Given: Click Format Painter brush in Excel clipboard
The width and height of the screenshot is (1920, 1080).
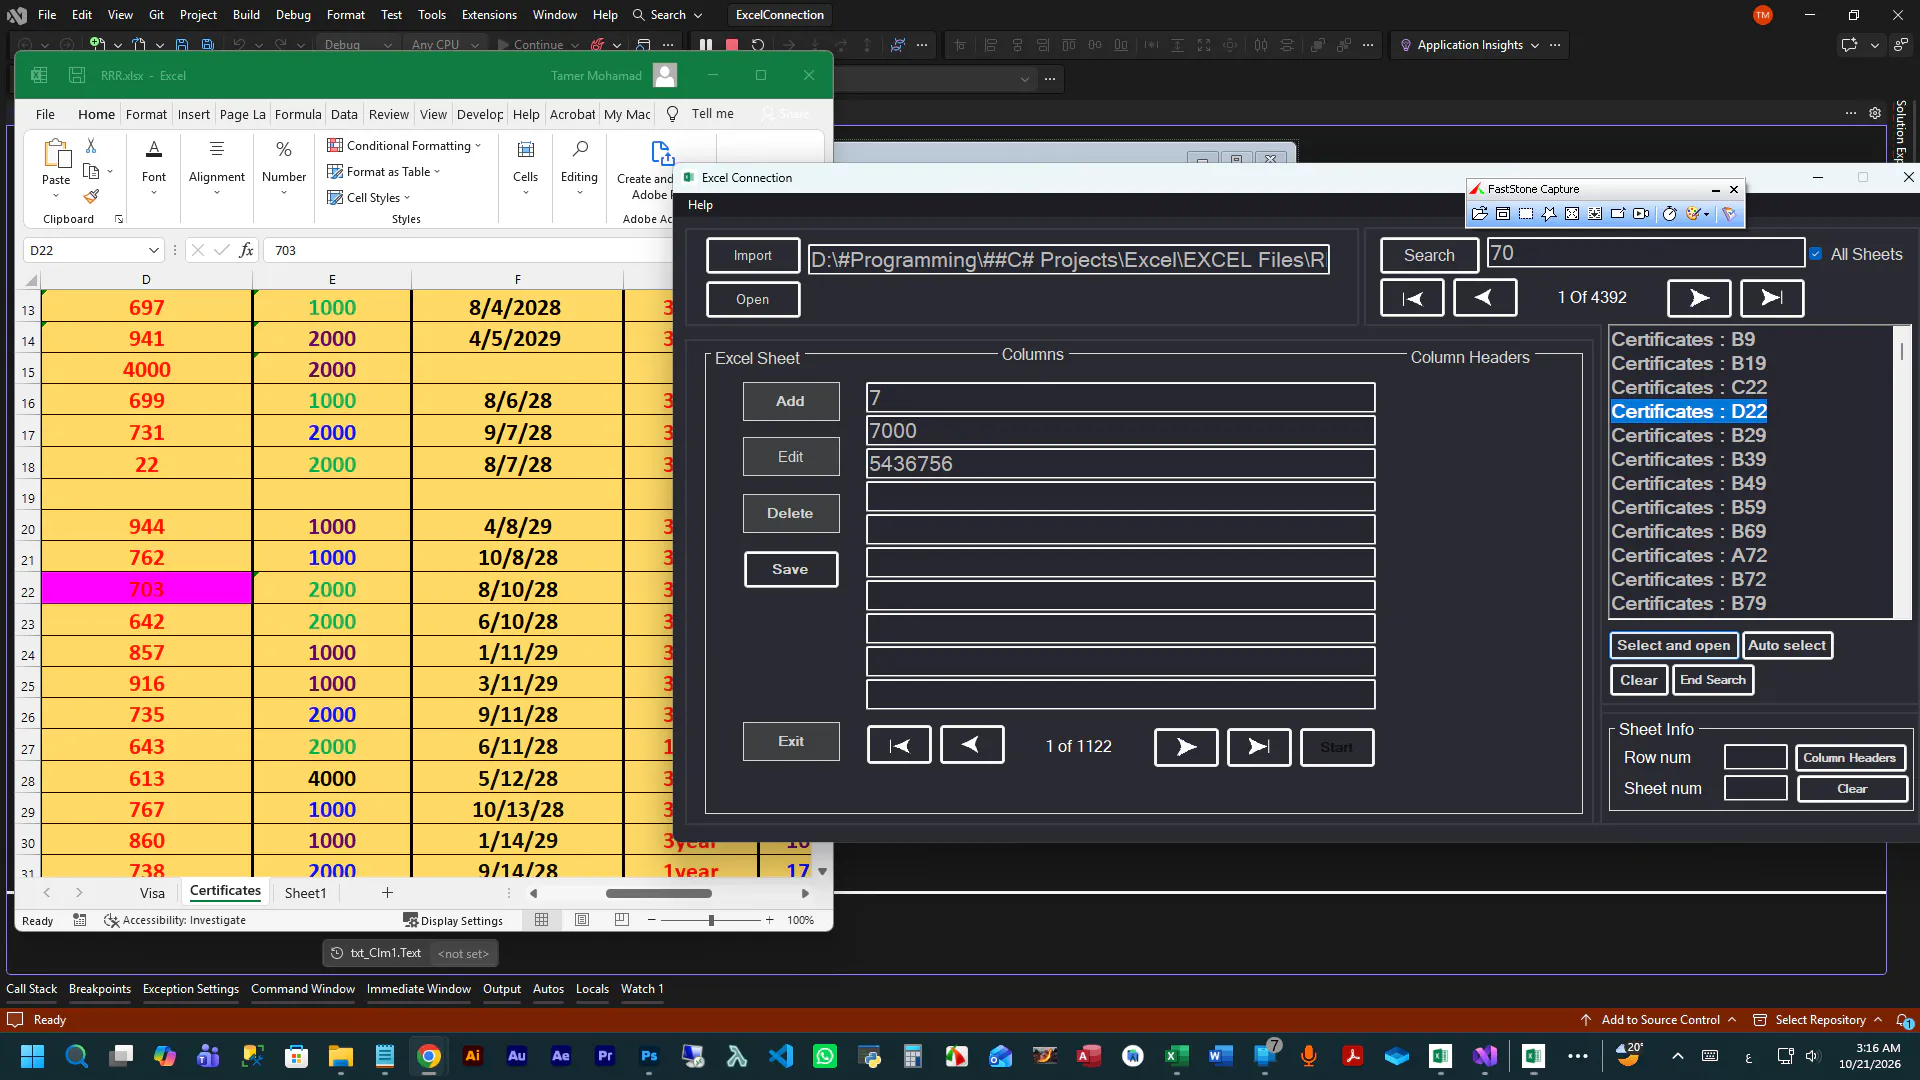Looking at the screenshot, I should click(91, 196).
